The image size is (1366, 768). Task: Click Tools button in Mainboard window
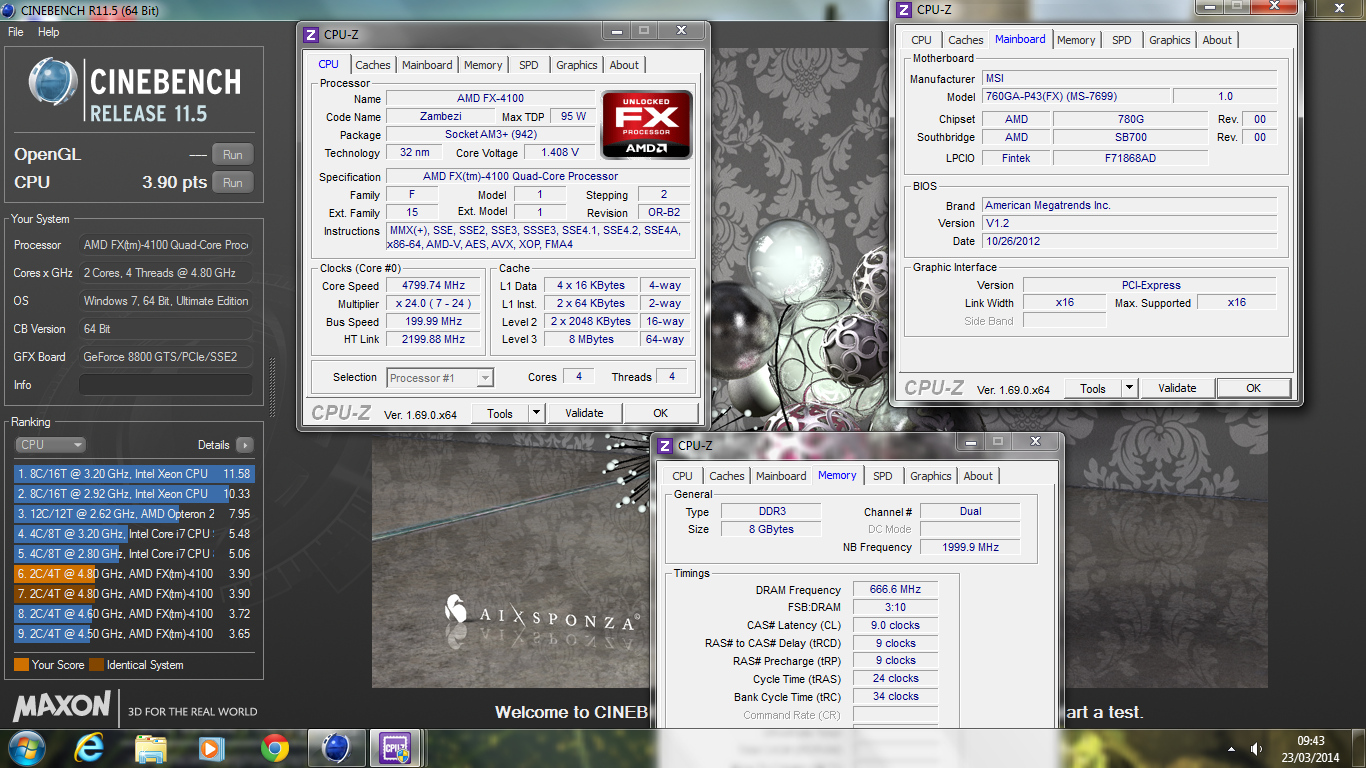click(1093, 388)
